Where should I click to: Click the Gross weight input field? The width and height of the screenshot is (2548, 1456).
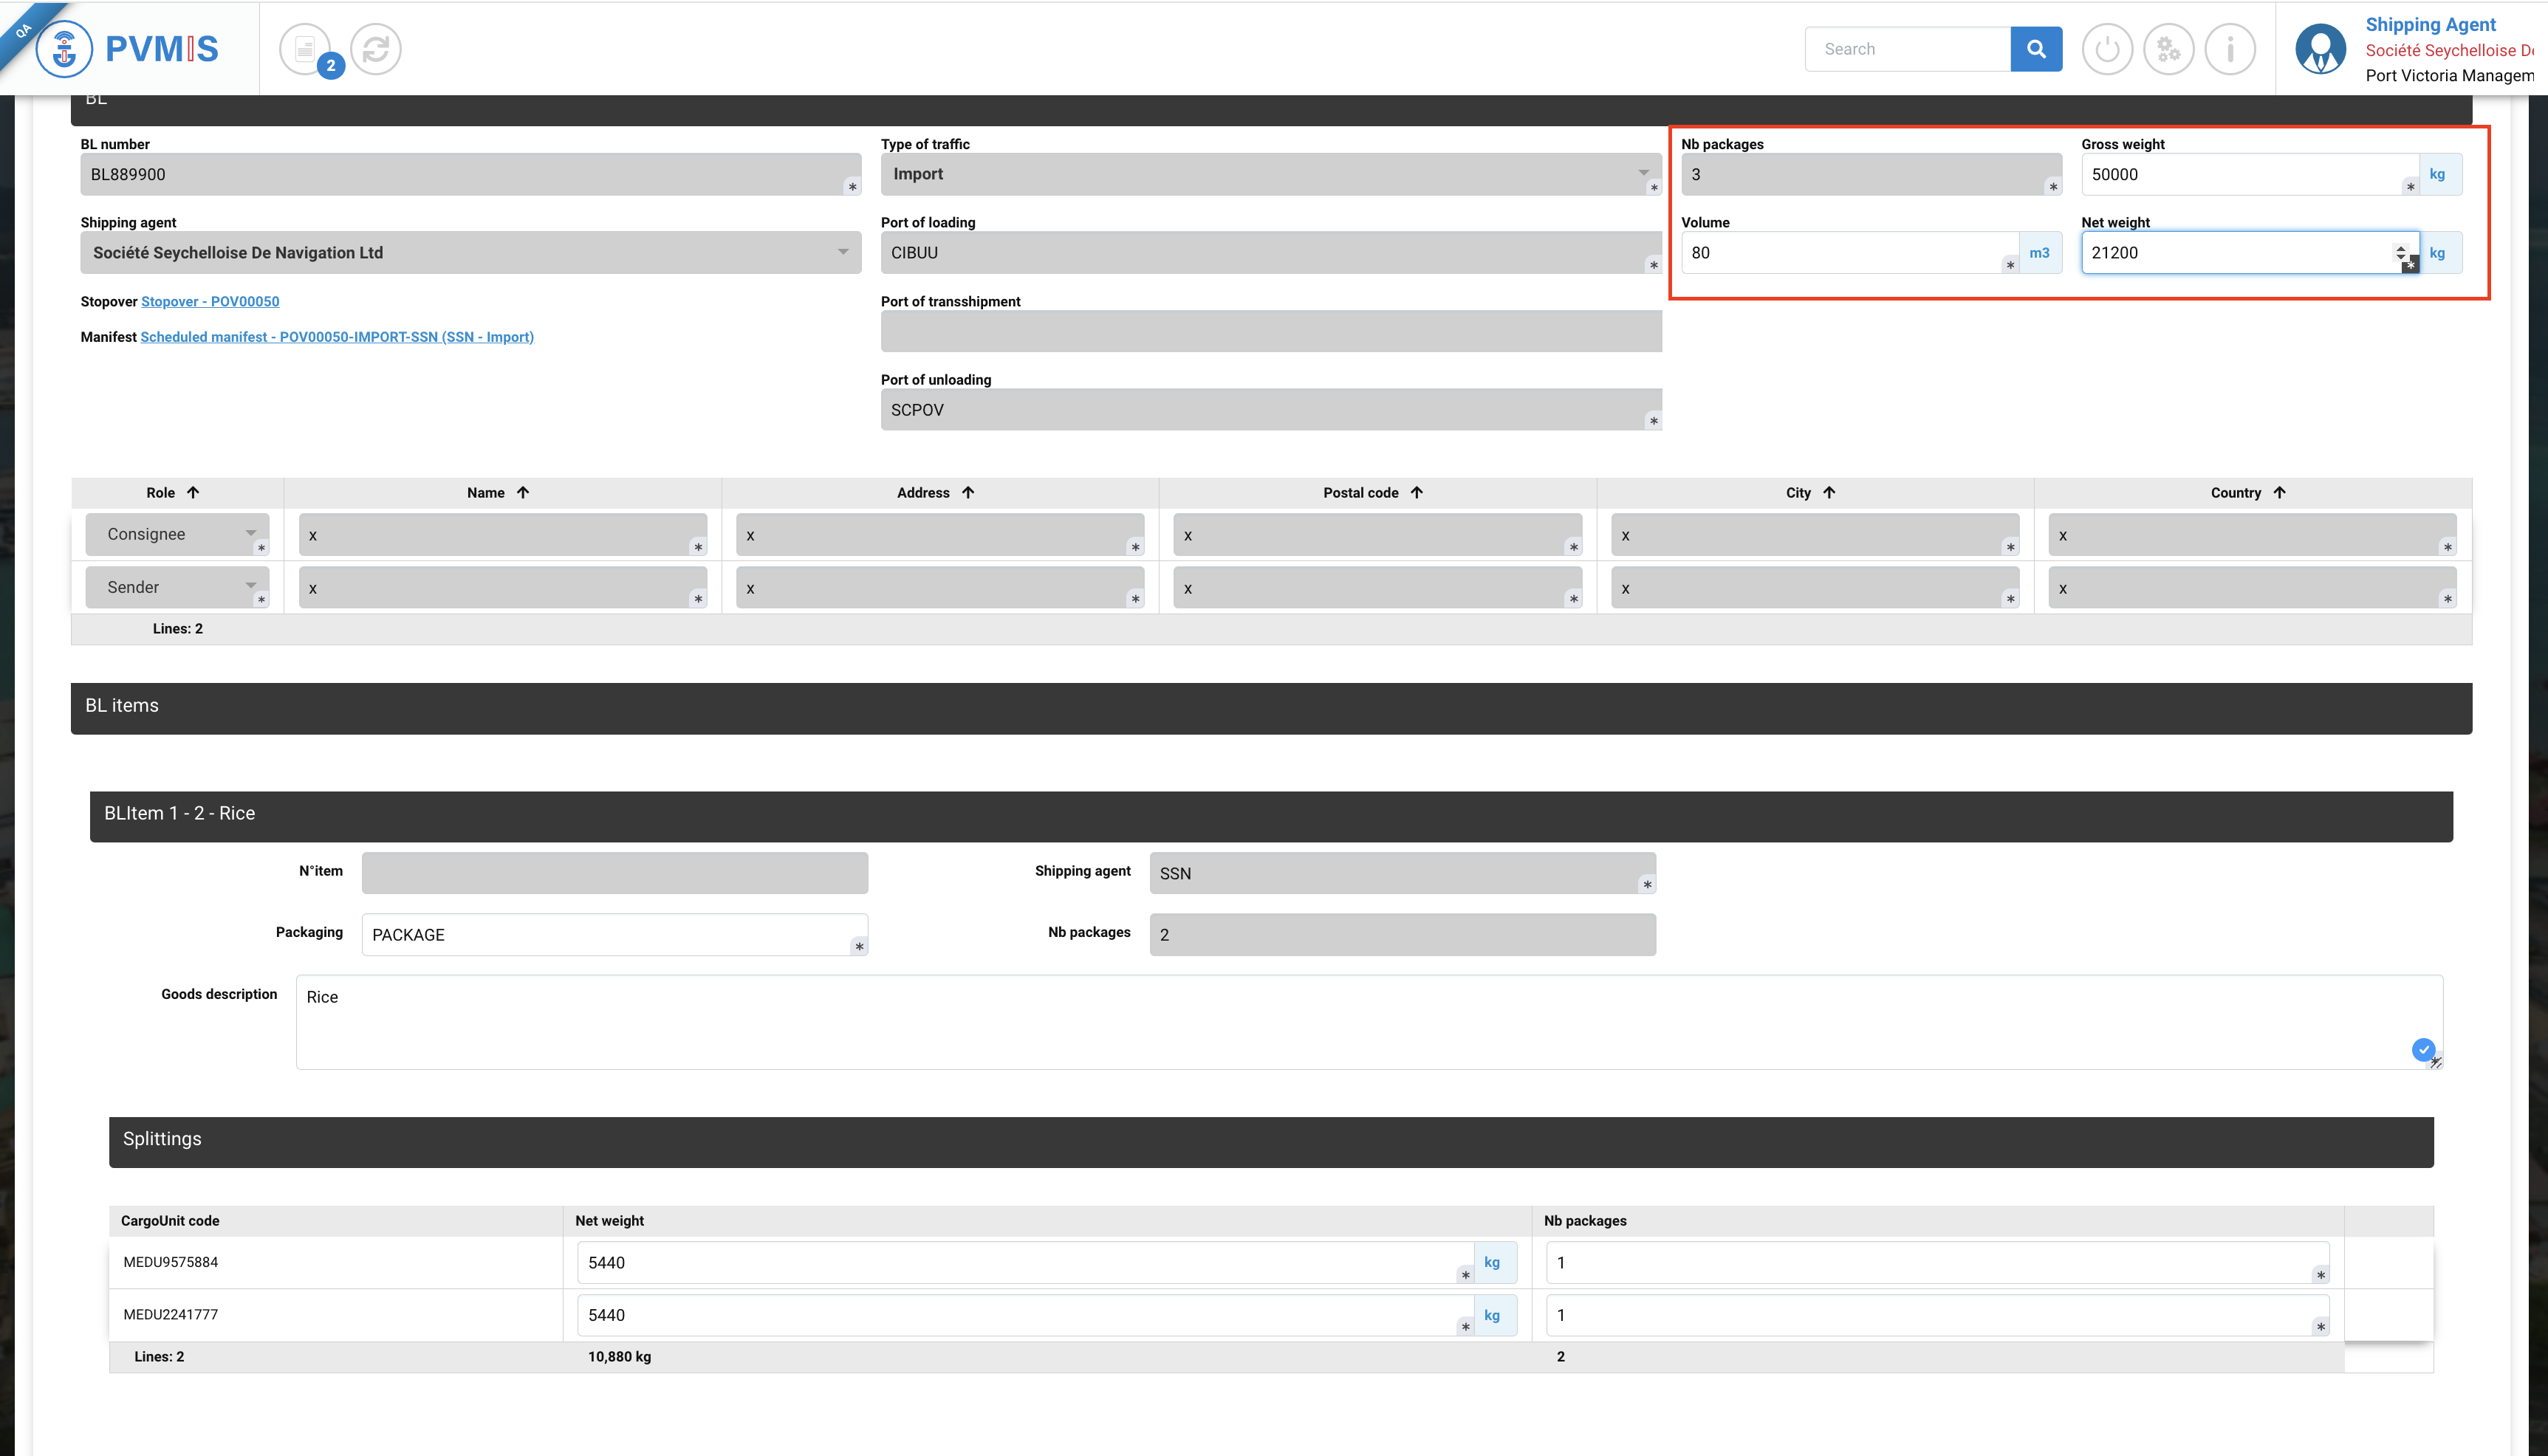tap(2240, 174)
